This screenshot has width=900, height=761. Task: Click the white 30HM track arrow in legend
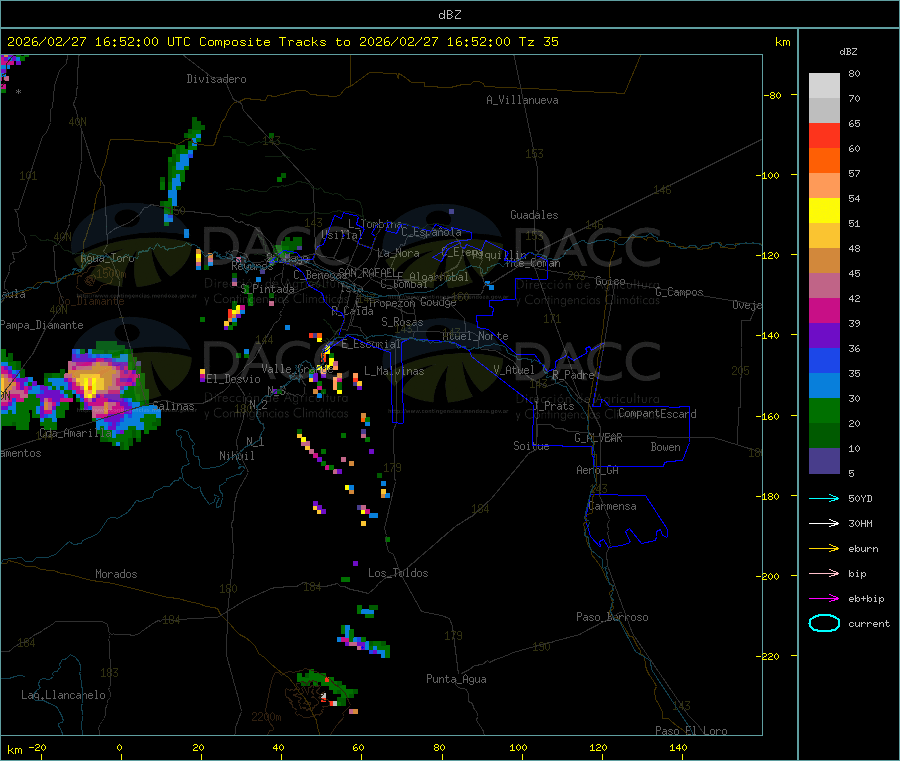coord(824,523)
